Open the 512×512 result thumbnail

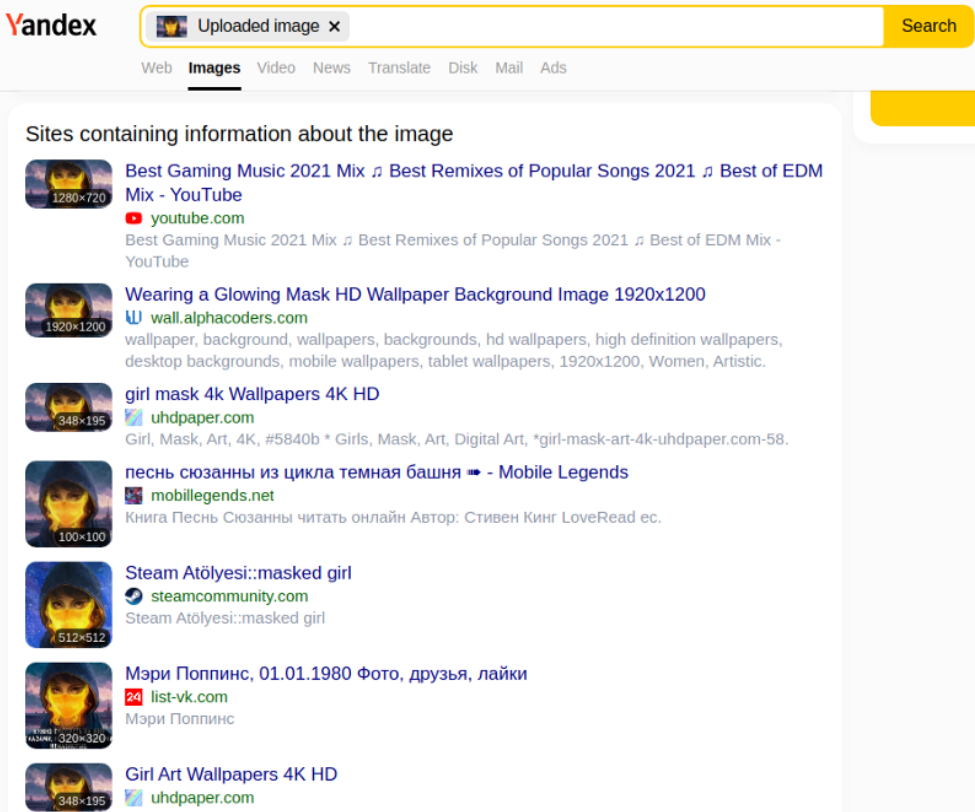pyautogui.click(x=68, y=605)
